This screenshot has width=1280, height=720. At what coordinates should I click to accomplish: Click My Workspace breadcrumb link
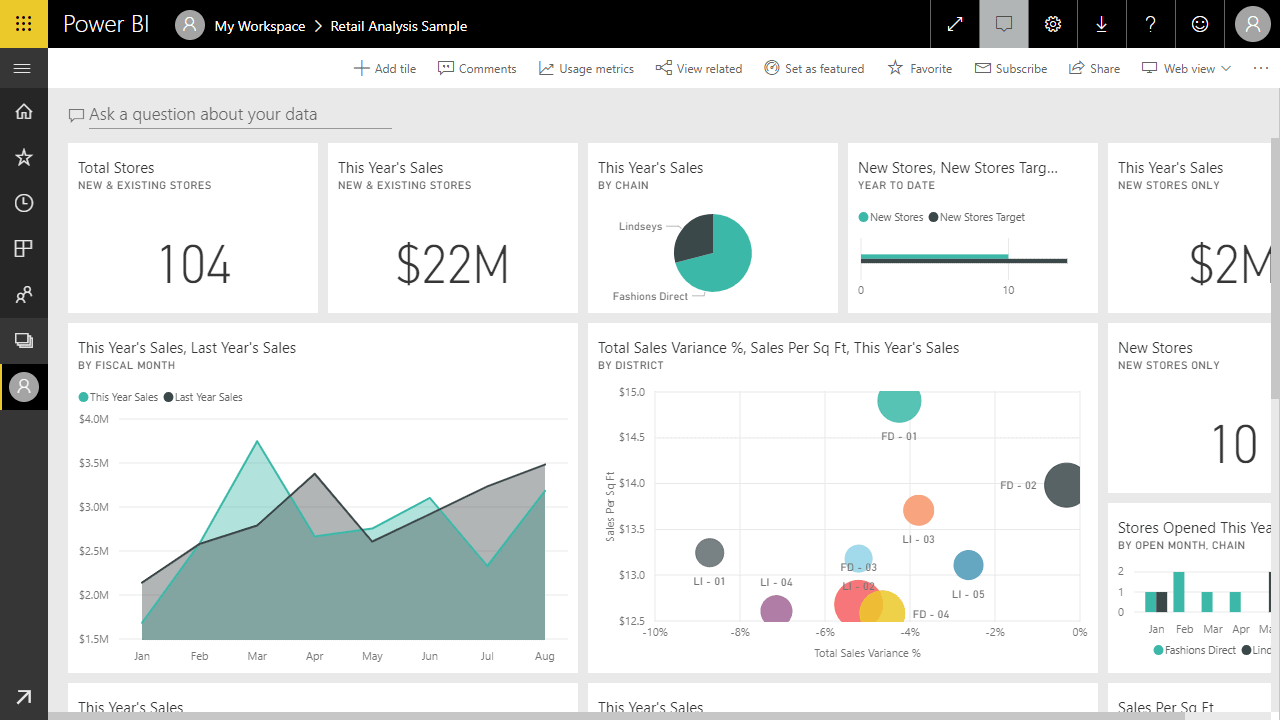(260, 26)
